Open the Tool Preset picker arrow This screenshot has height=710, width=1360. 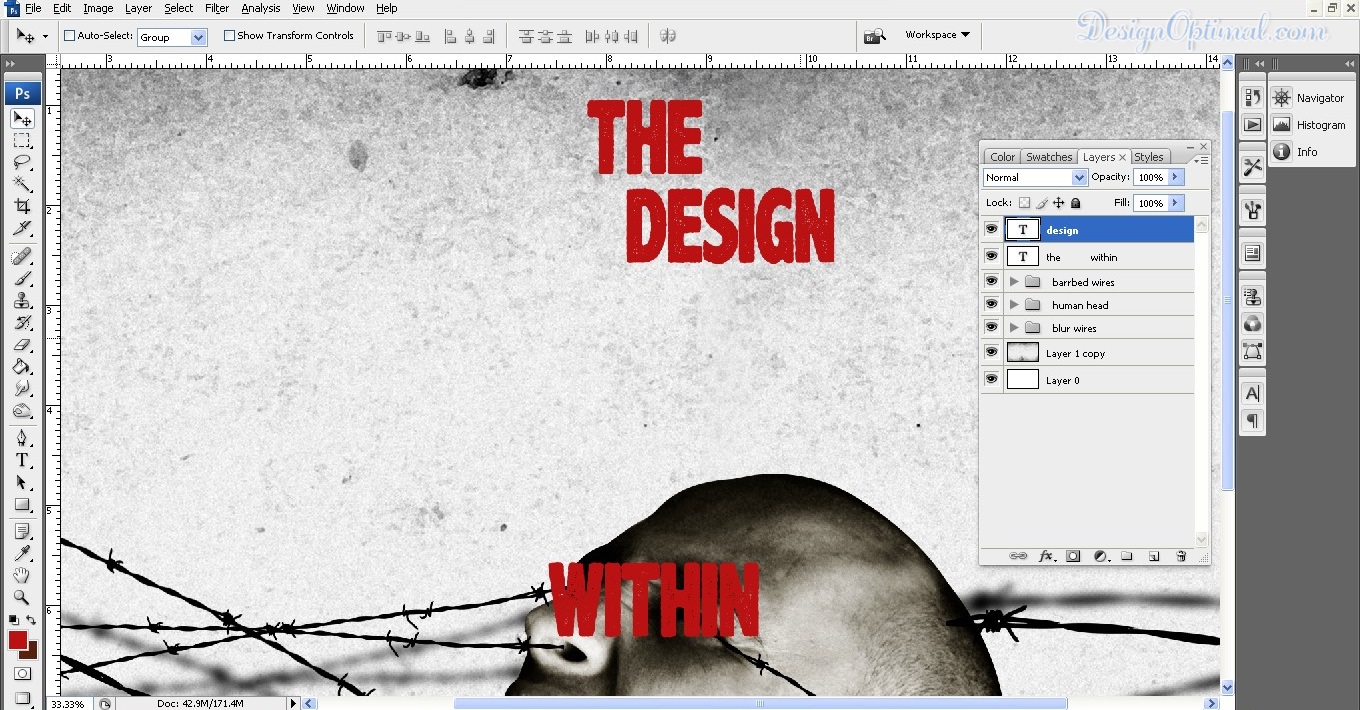coord(44,37)
